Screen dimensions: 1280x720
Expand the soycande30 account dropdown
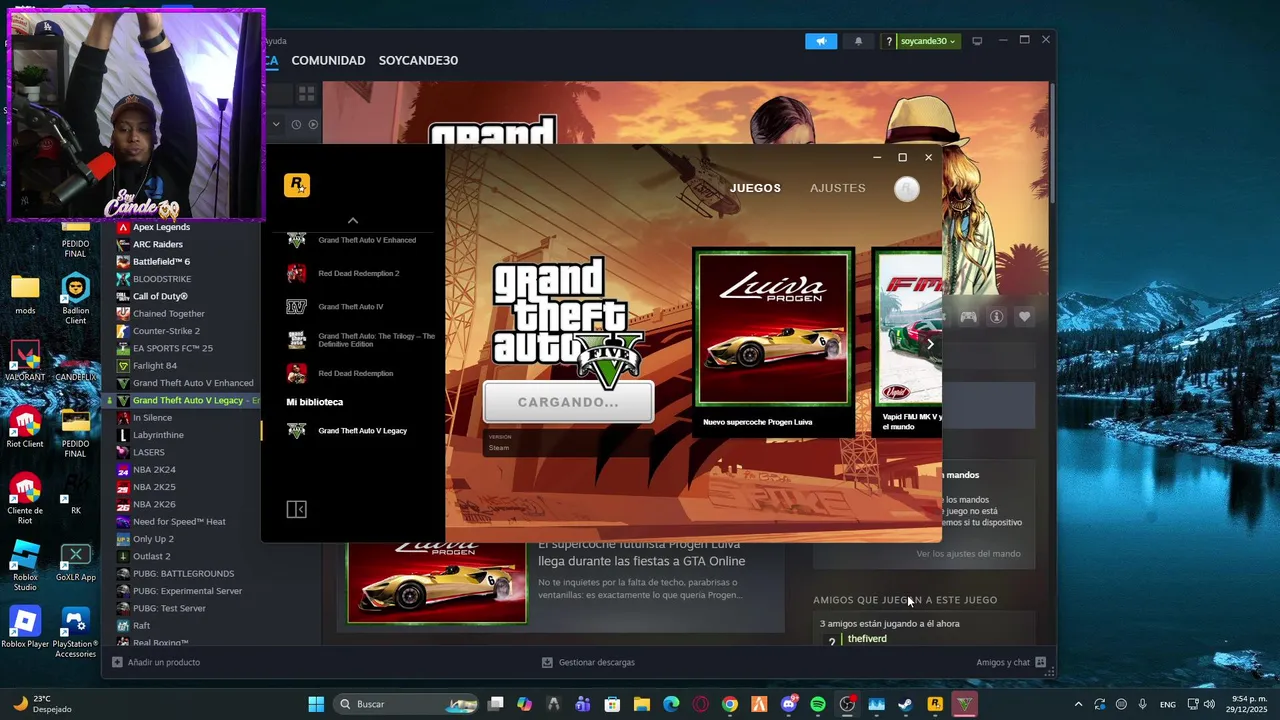click(x=929, y=41)
